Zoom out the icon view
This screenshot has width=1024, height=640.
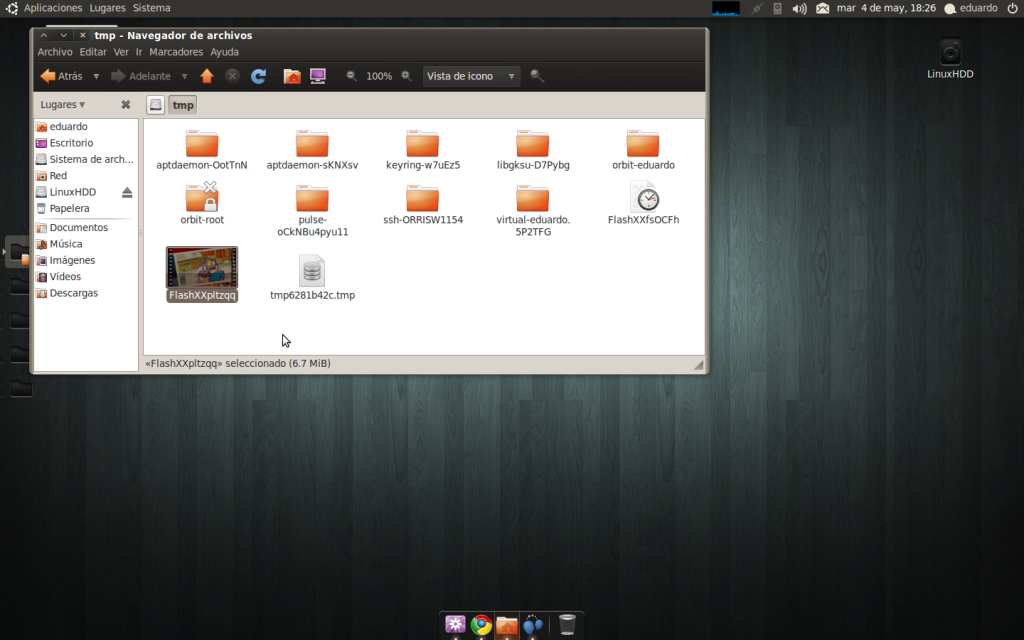351,76
